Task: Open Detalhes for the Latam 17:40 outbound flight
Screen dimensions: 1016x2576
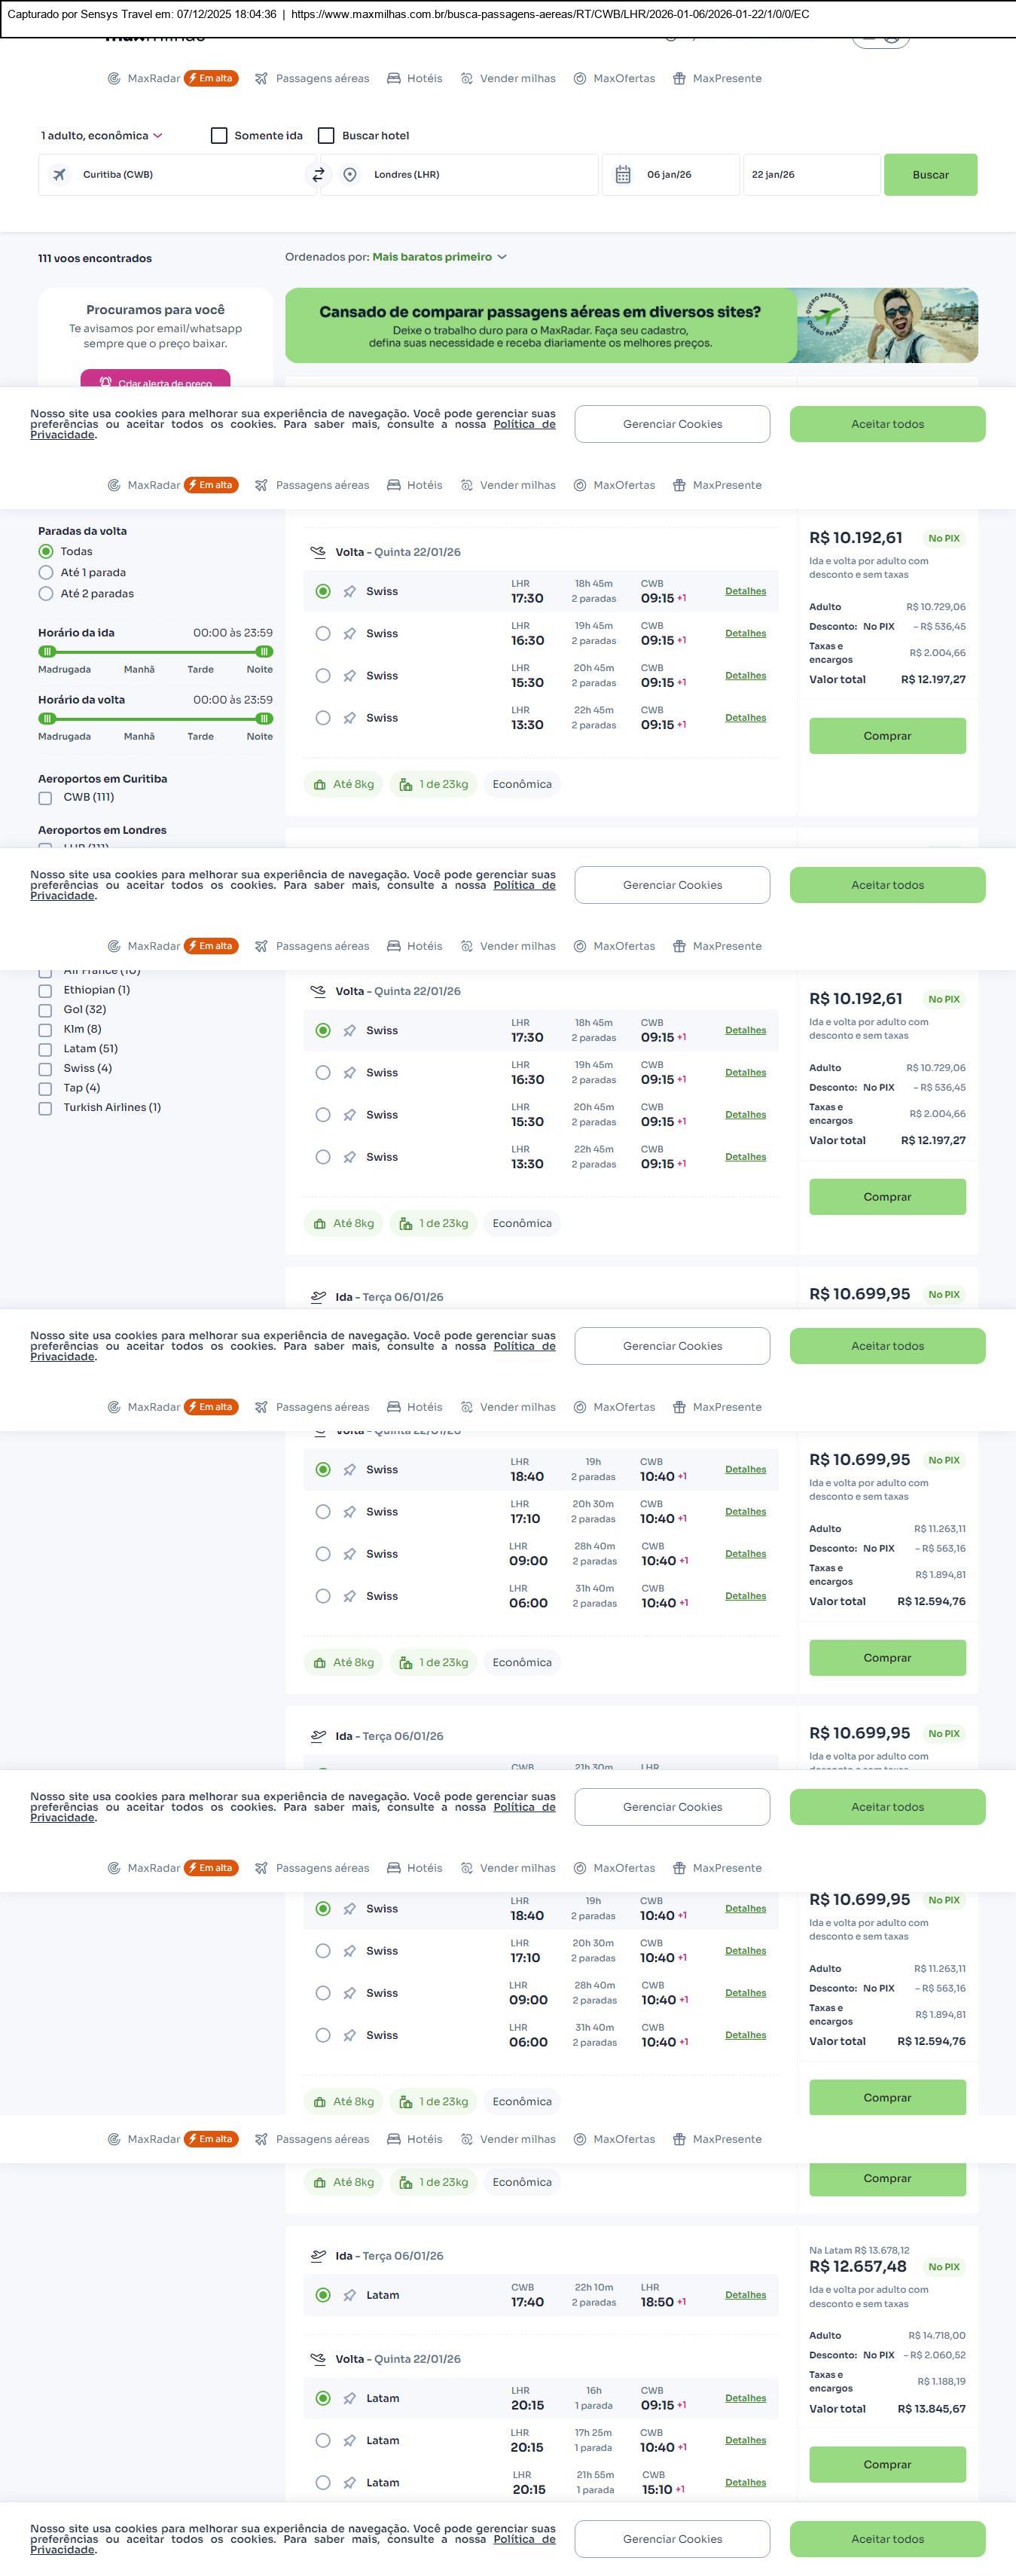Action: click(745, 2295)
